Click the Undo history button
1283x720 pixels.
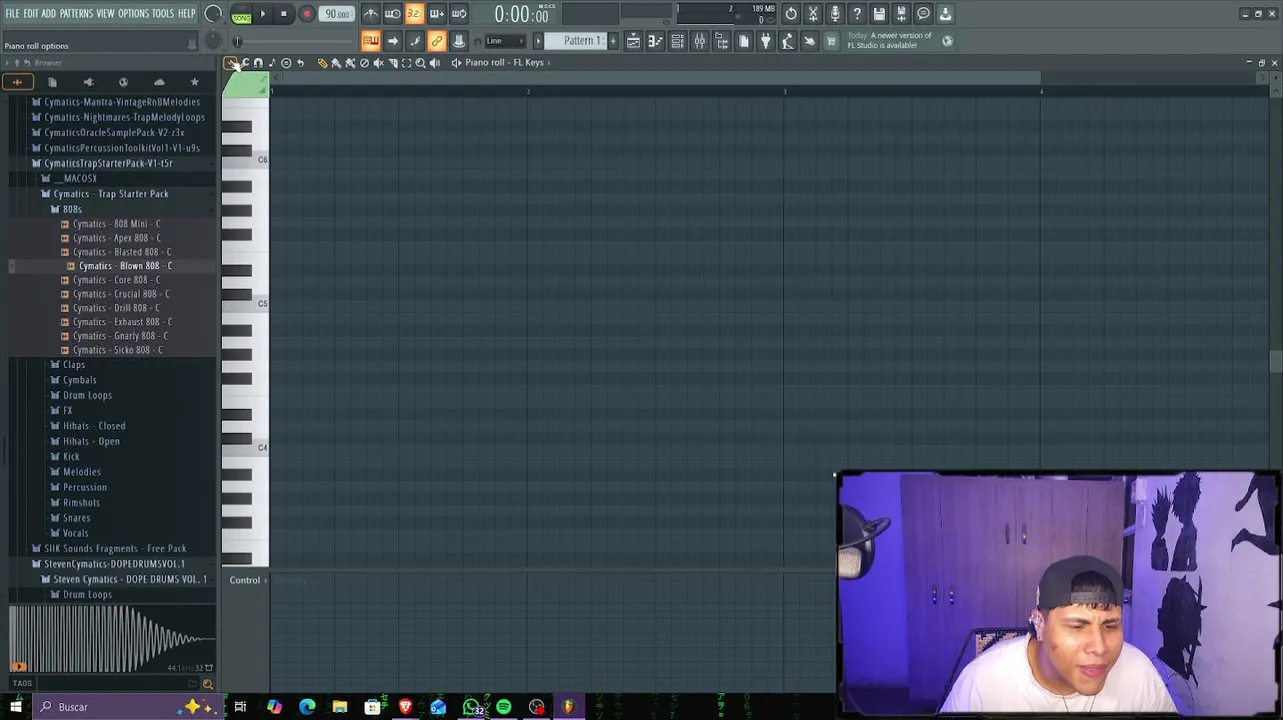[791, 14]
